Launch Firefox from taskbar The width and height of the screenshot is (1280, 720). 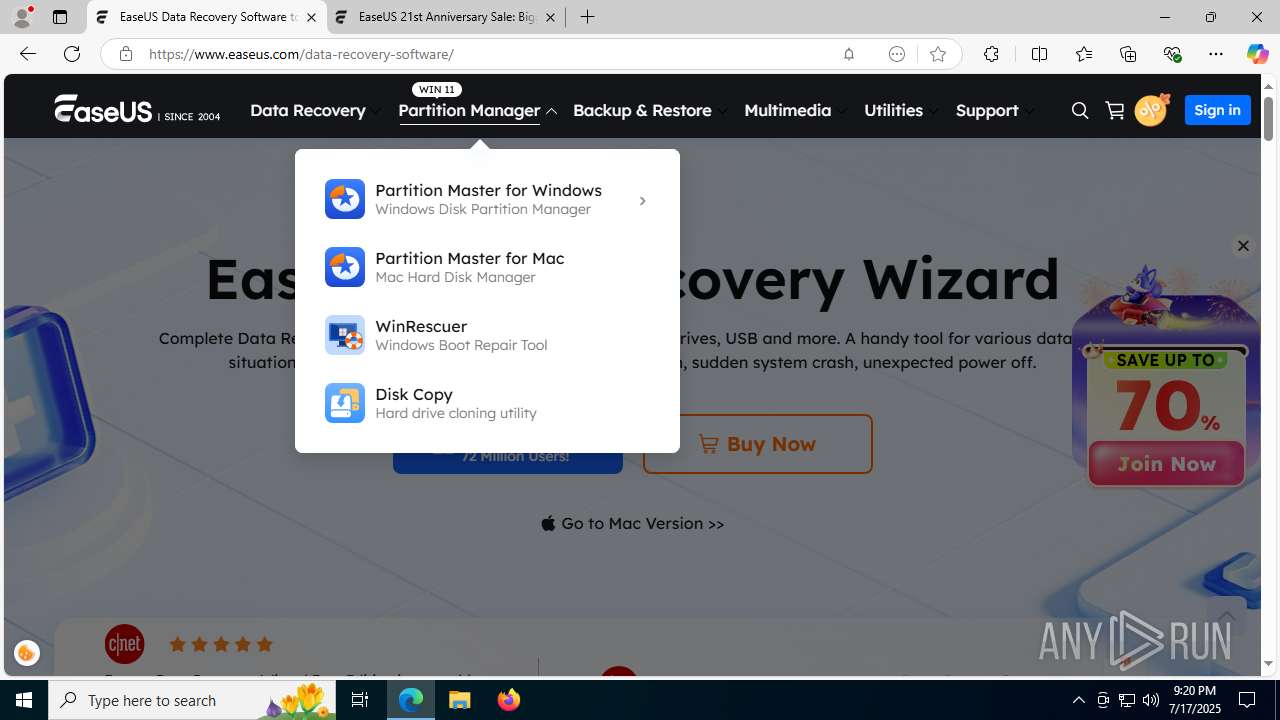tap(509, 700)
